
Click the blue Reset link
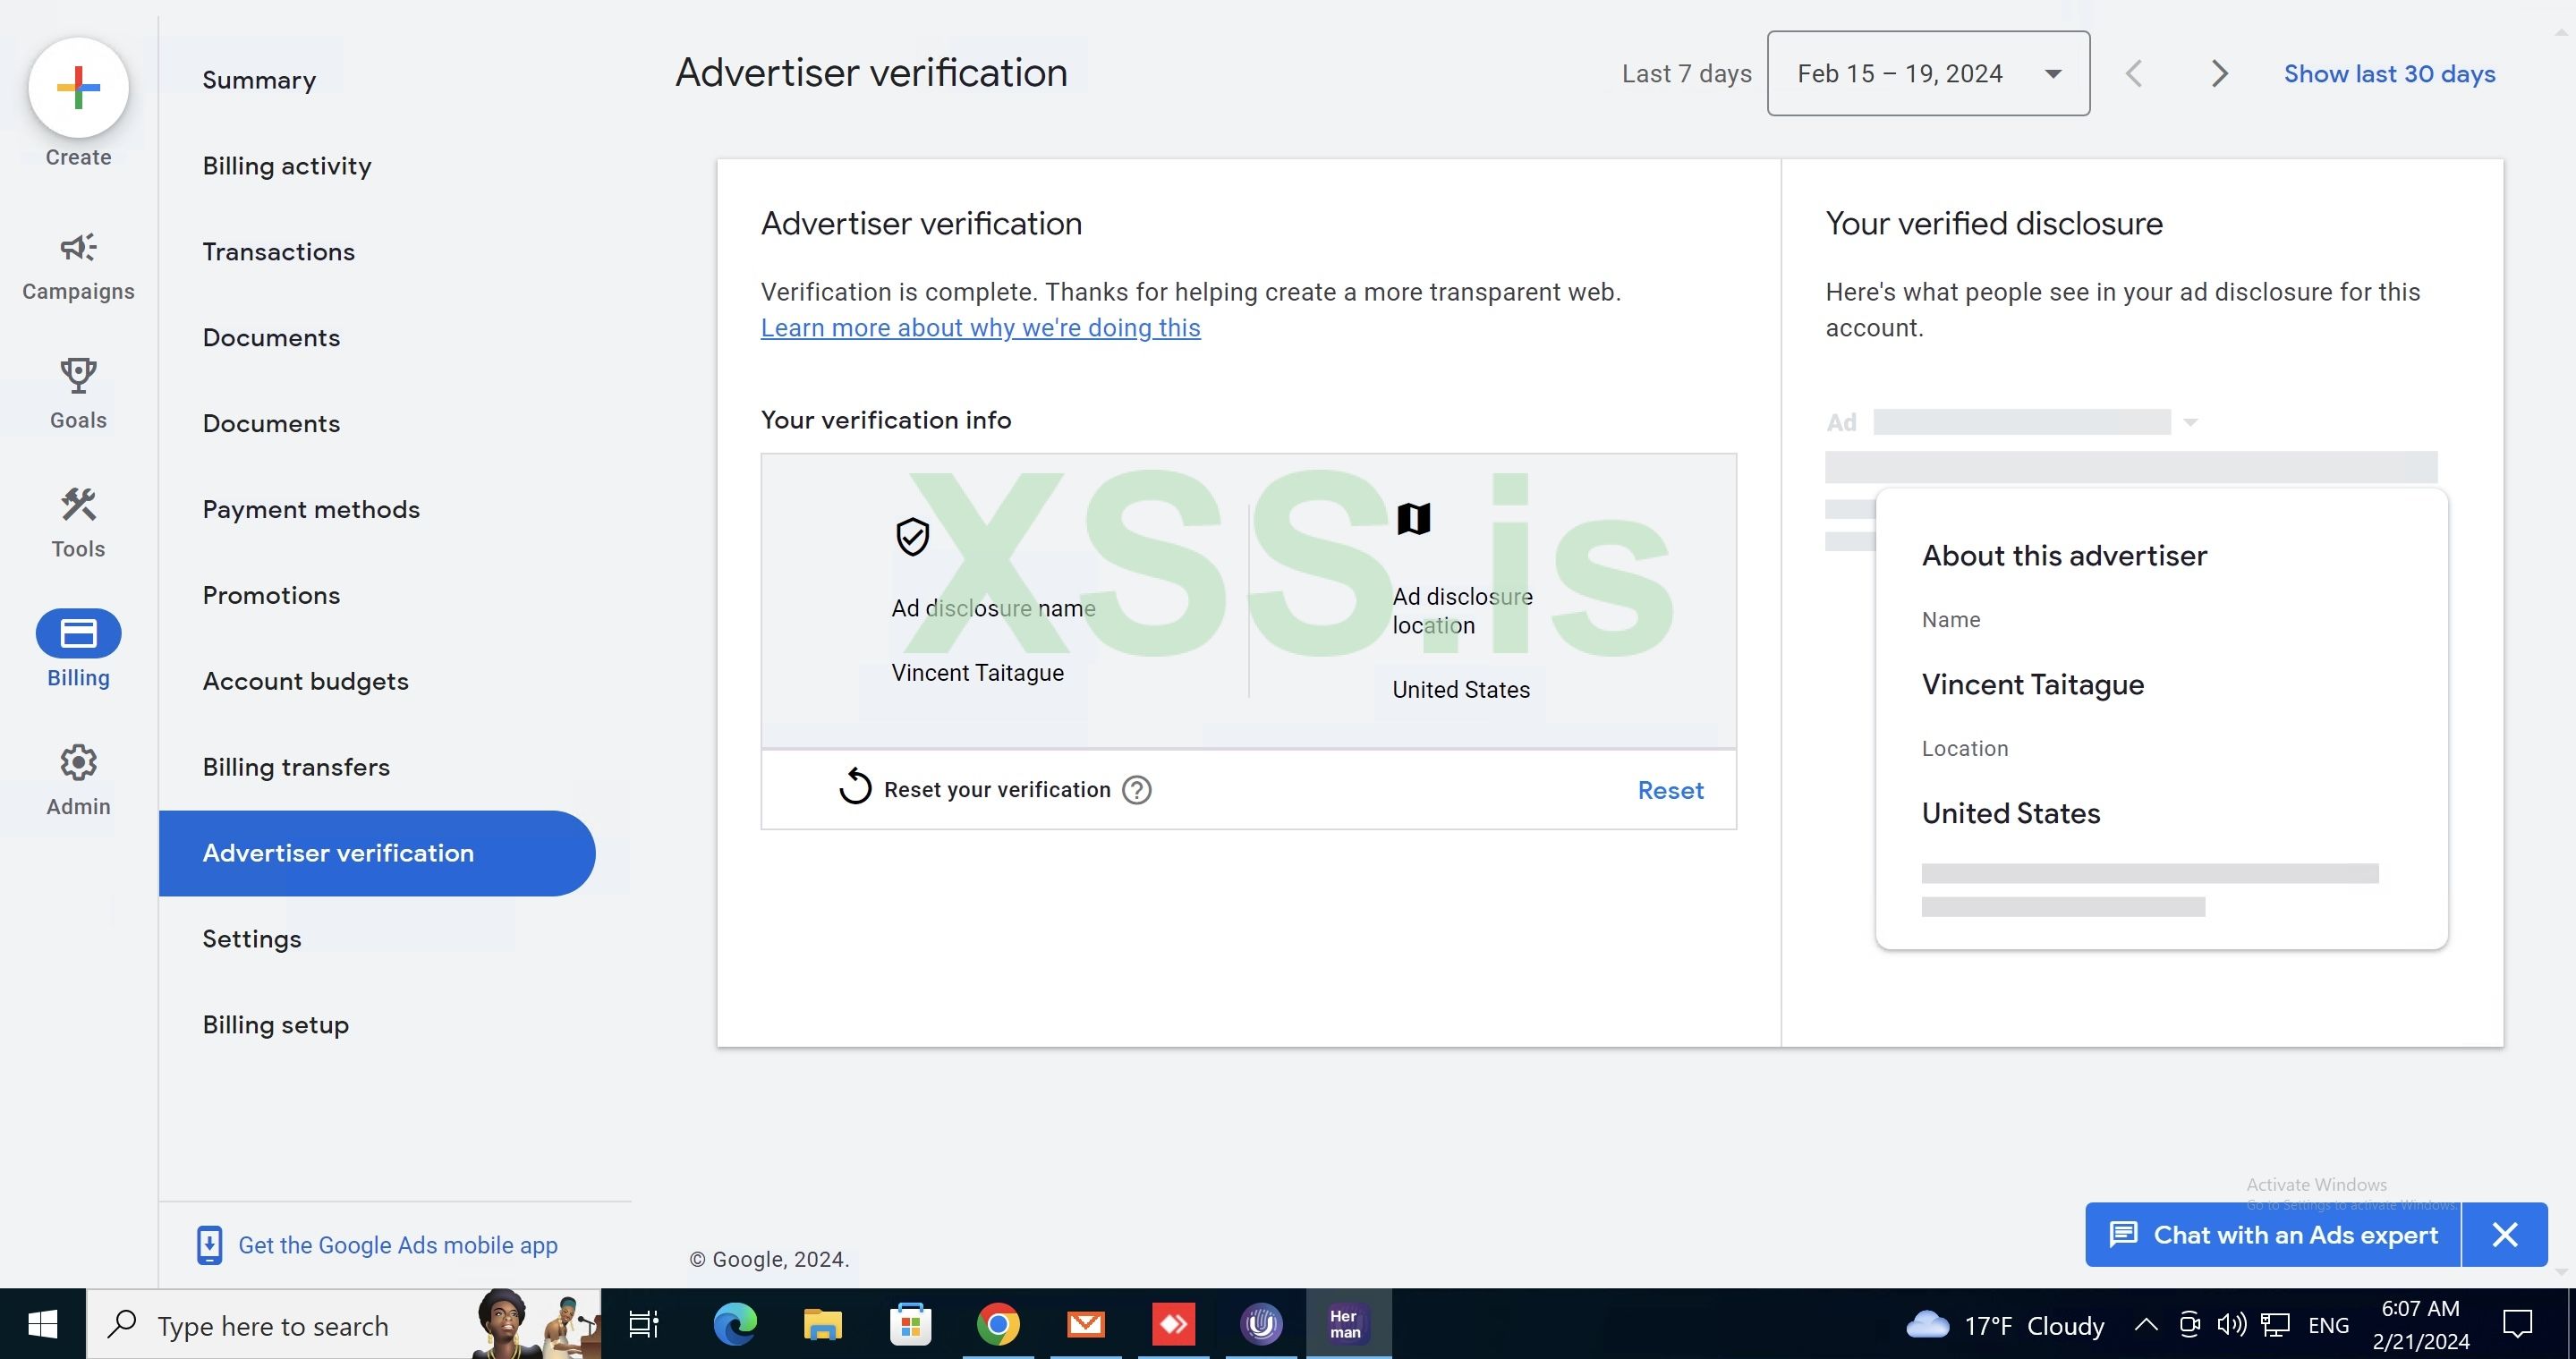(x=1670, y=790)
